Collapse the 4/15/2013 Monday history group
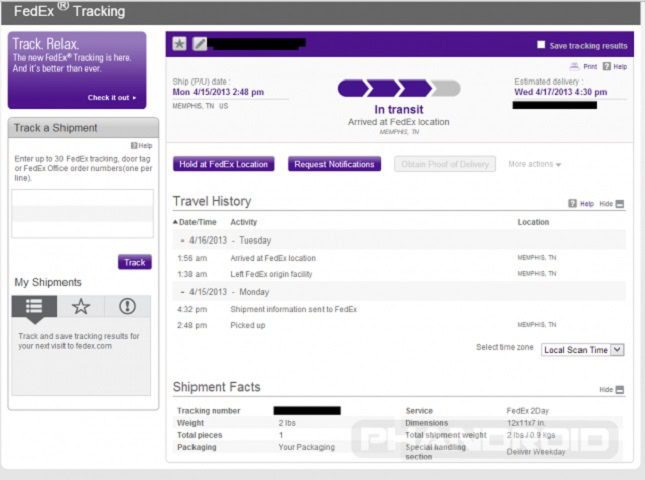 [x=182, y=292]
